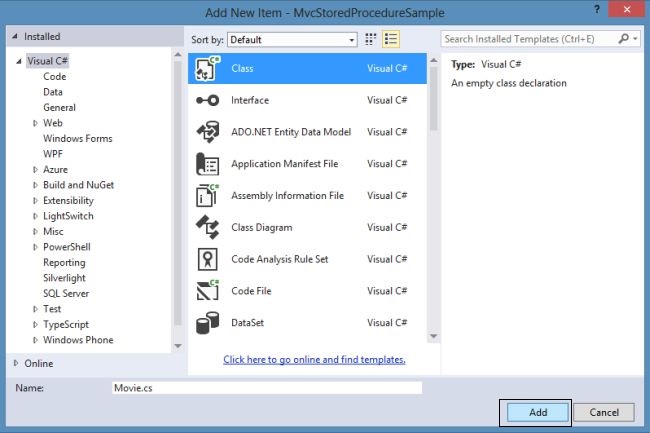Select the Reporting category
The width and height of the screenshot is (650, 433).
point(64,263)
